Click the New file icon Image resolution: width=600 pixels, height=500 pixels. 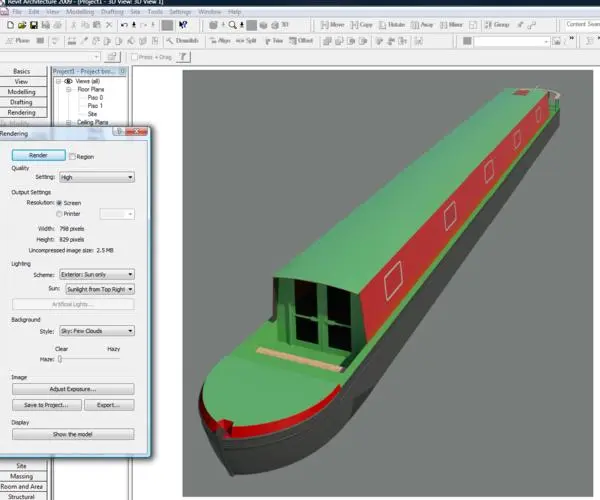pyautogui.click(x=10, y=25)
